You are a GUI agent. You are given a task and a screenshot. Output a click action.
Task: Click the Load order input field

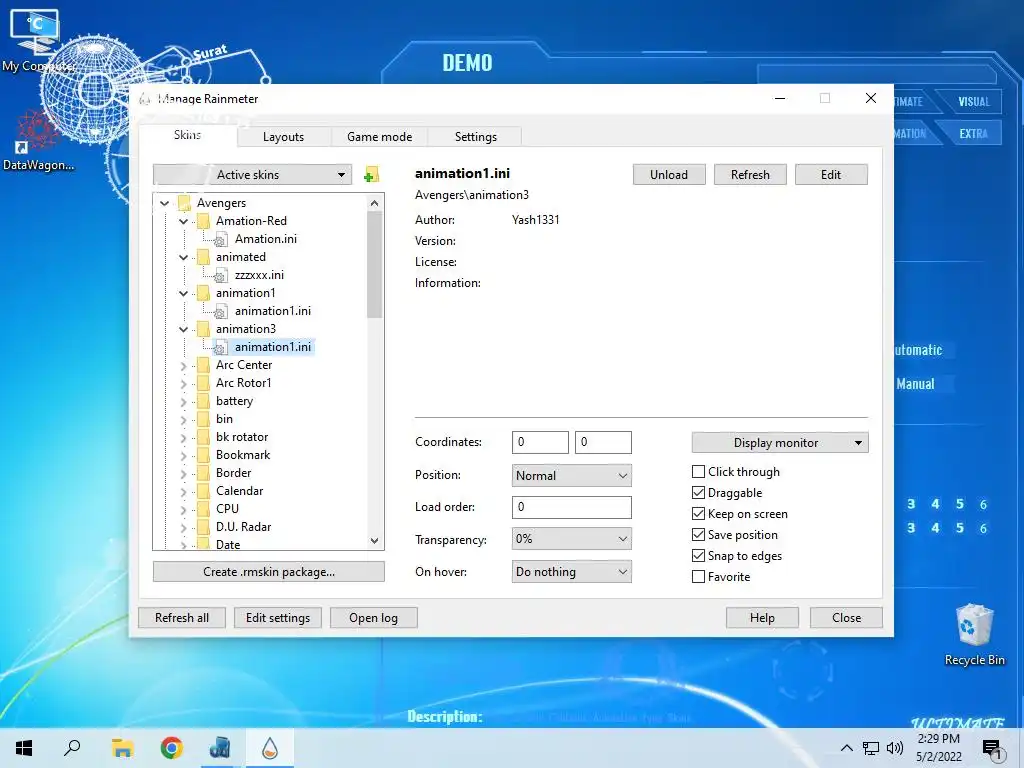571,507
